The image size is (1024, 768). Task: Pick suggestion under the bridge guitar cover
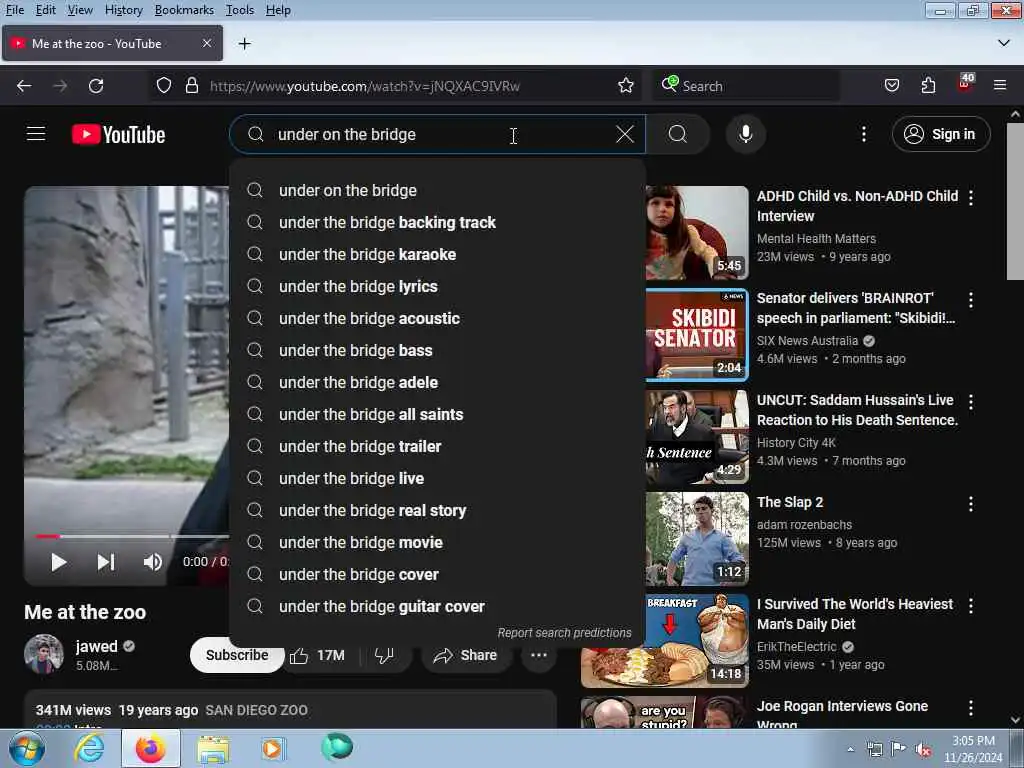point(437,607)
